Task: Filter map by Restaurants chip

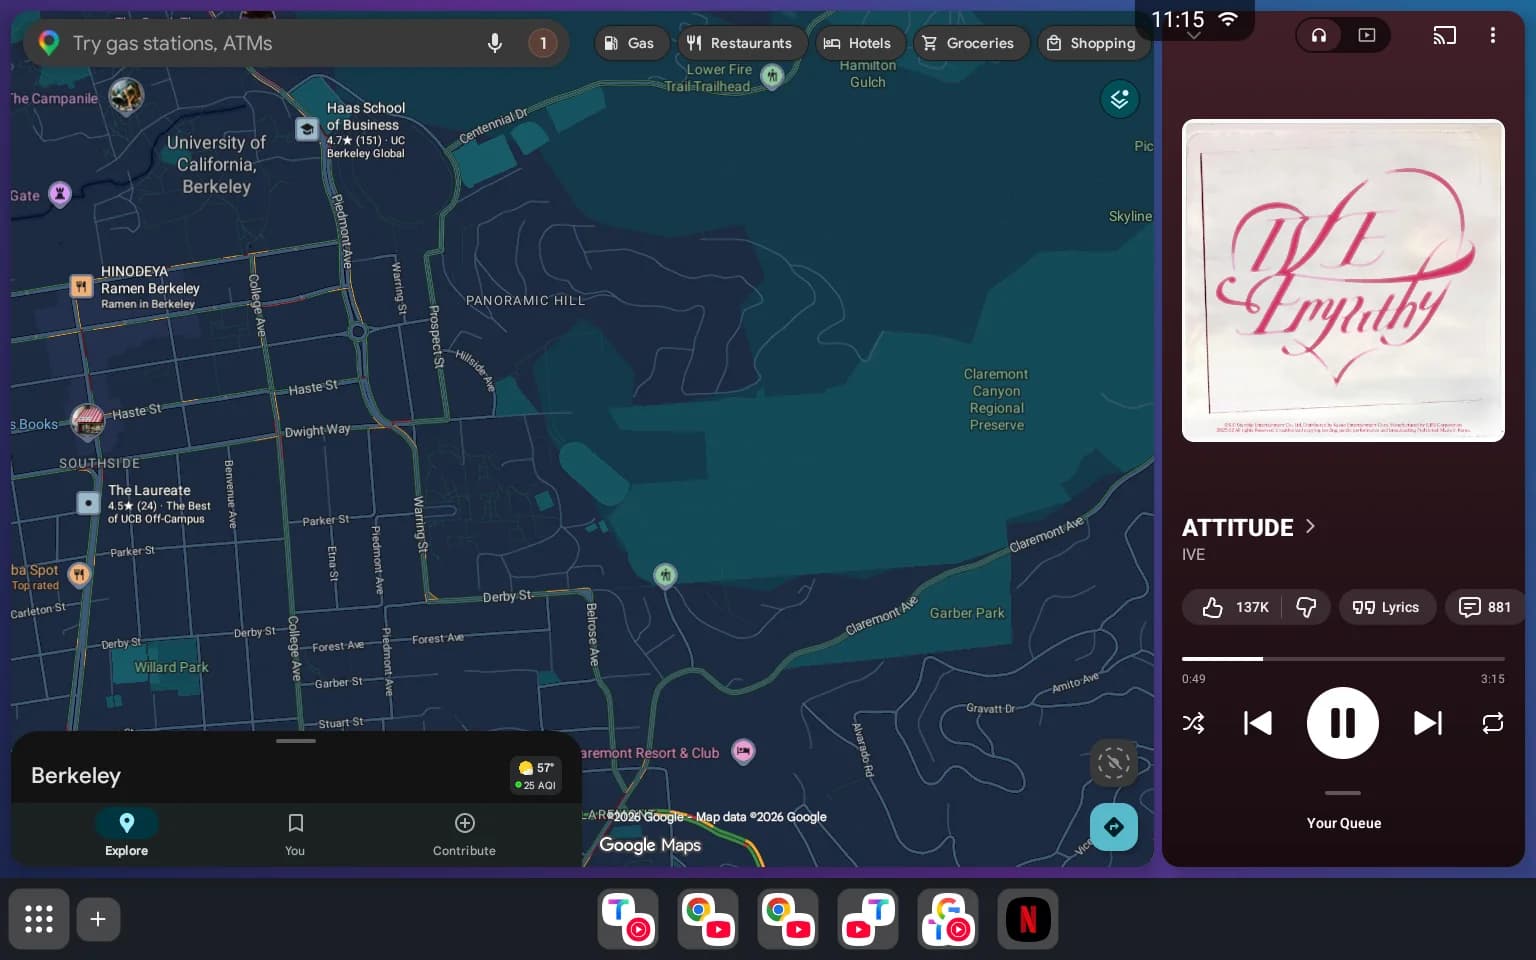Action: coord(739,43)
